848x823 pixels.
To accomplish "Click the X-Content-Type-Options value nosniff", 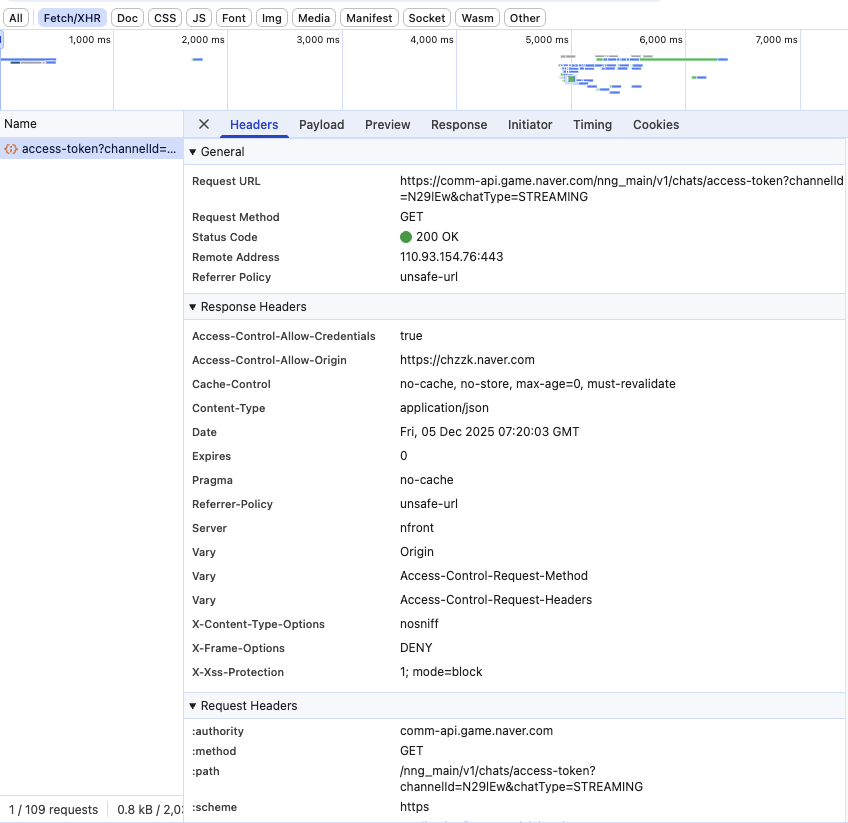I will click(x=419, y=624).
